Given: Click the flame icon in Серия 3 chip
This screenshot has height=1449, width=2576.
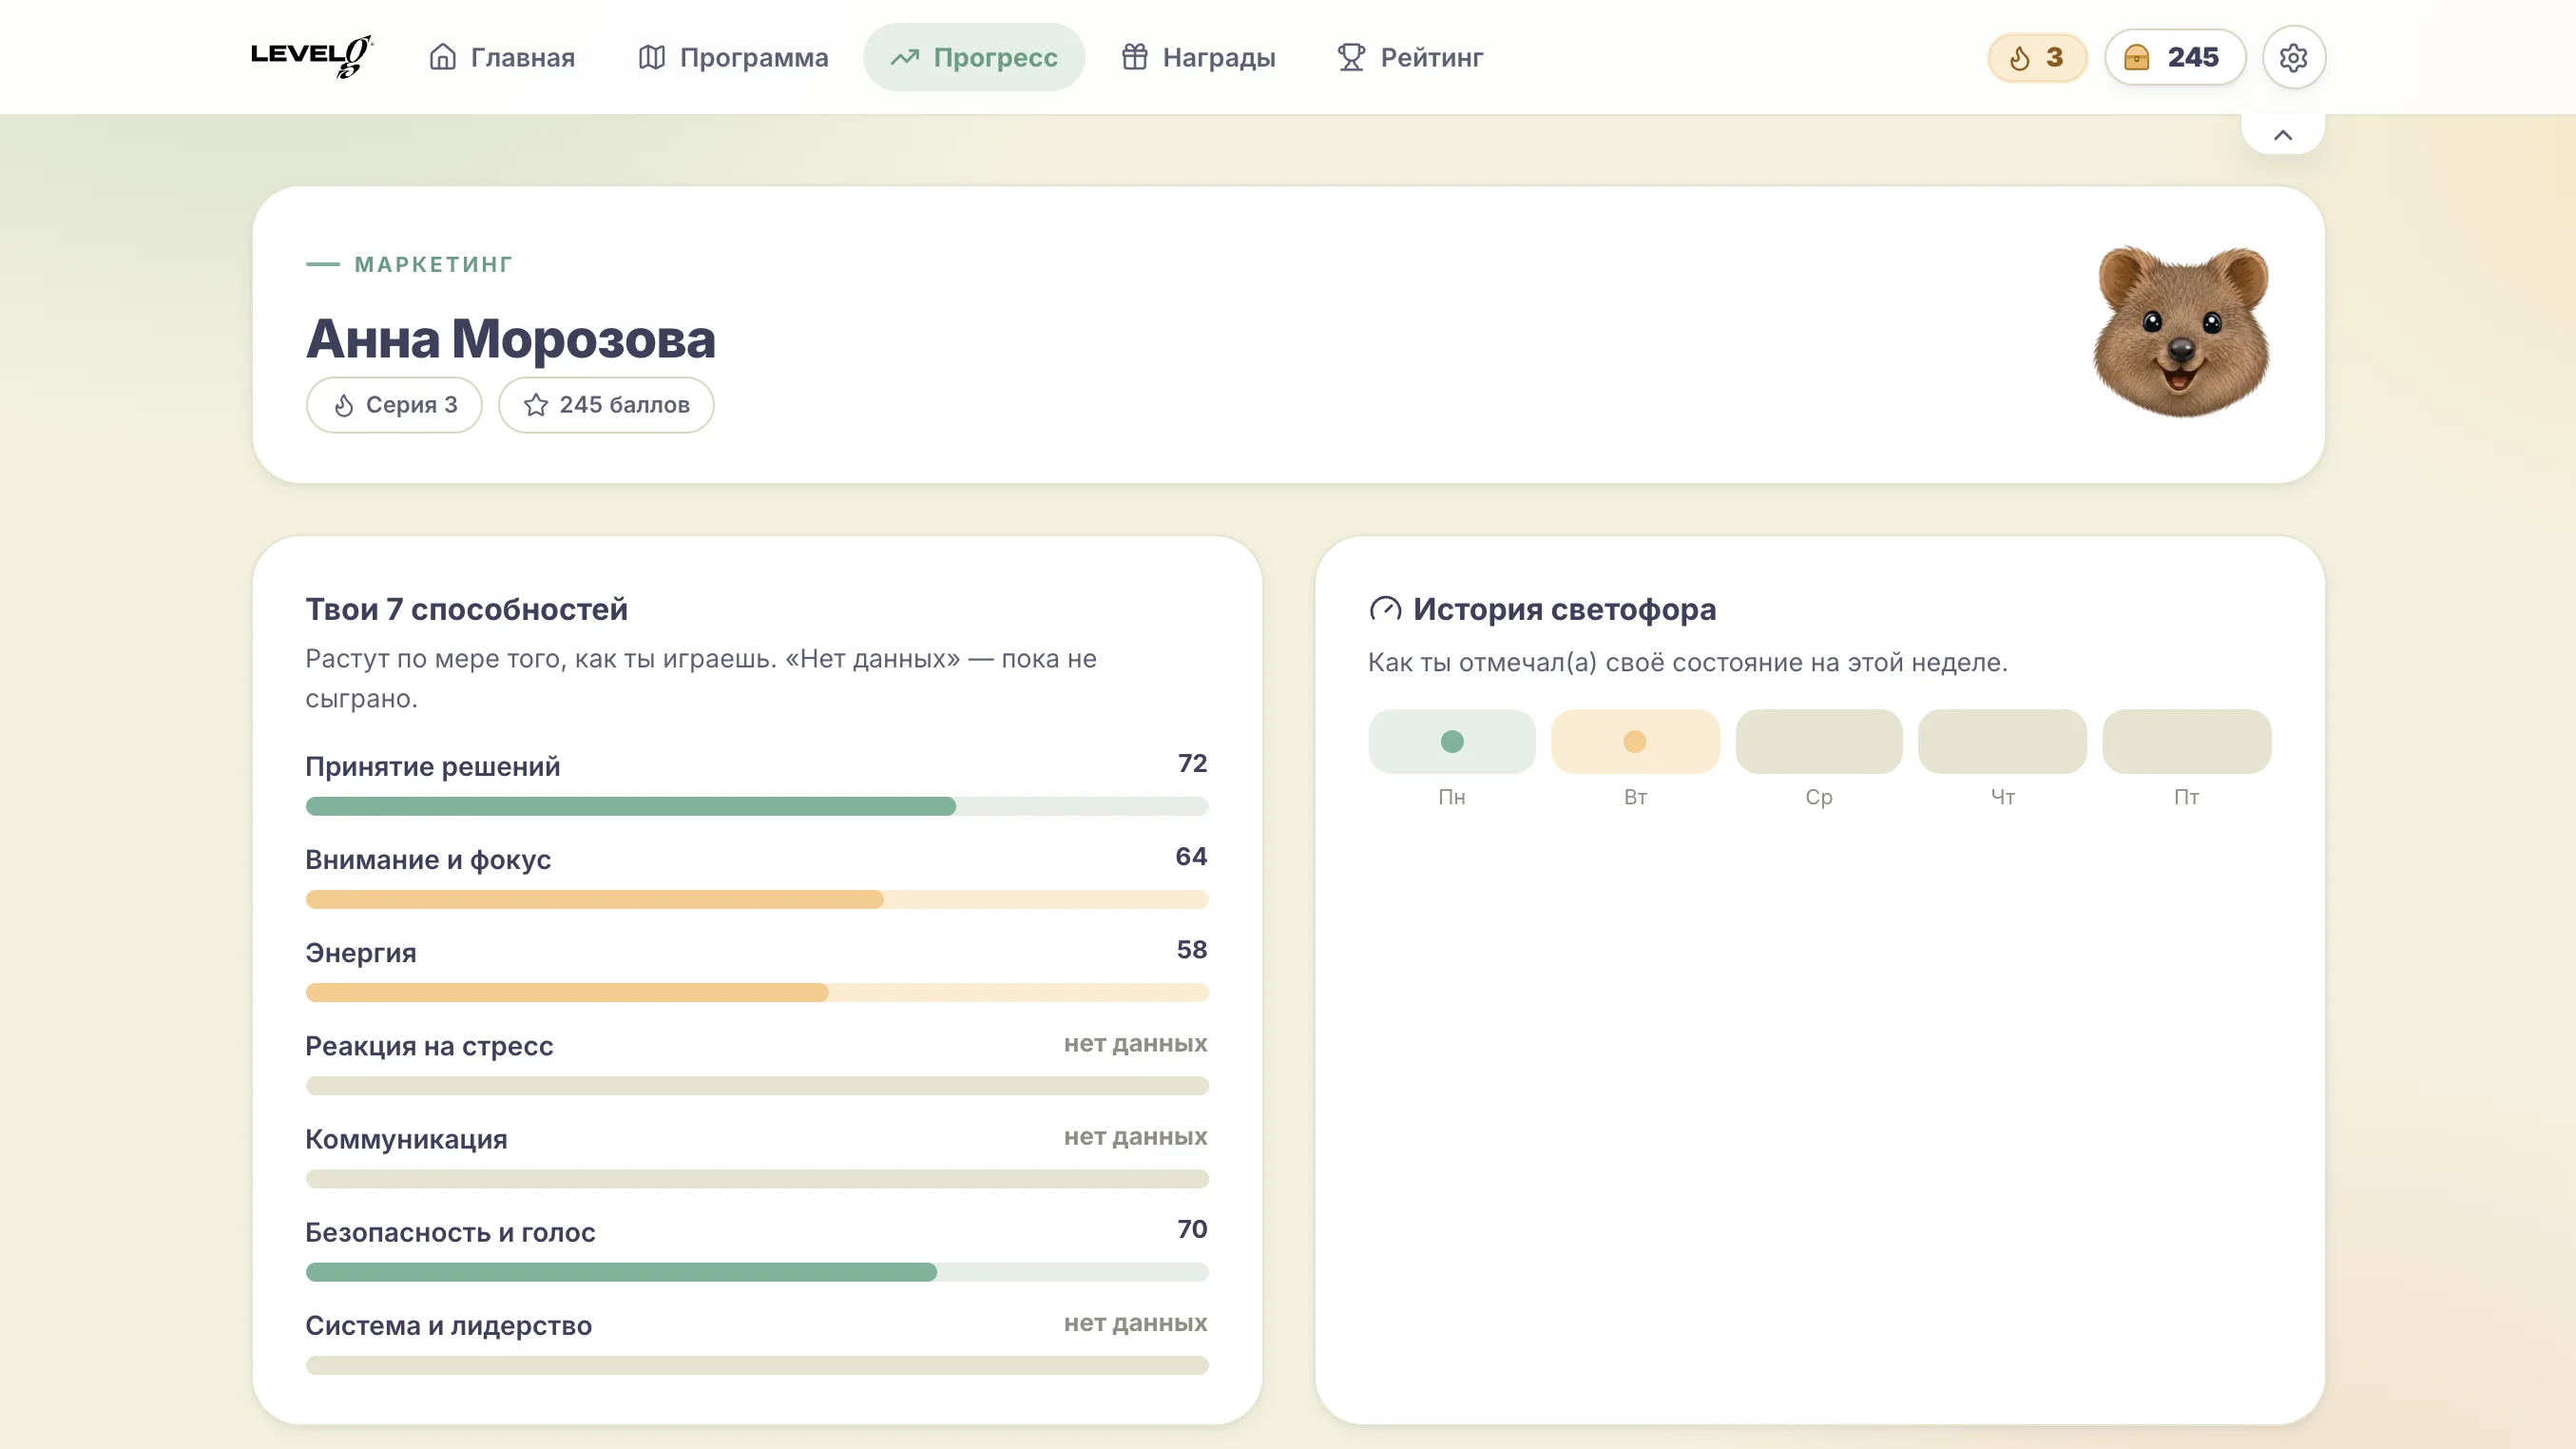Looking at the screenshot, I should pyautogui.click(x=344, y=405).
